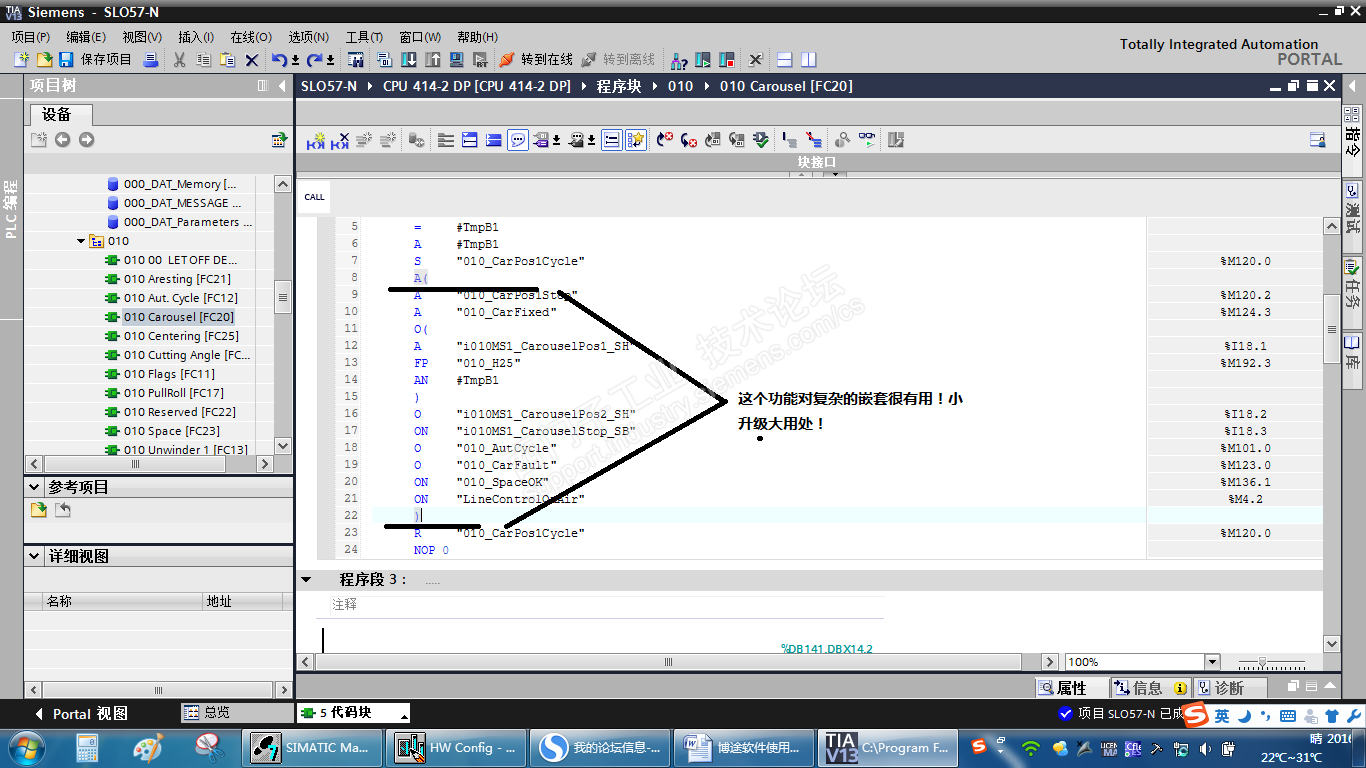Navigate forward in project tree
This screenshot has height=768, width=1366.
tap(87, 140)
